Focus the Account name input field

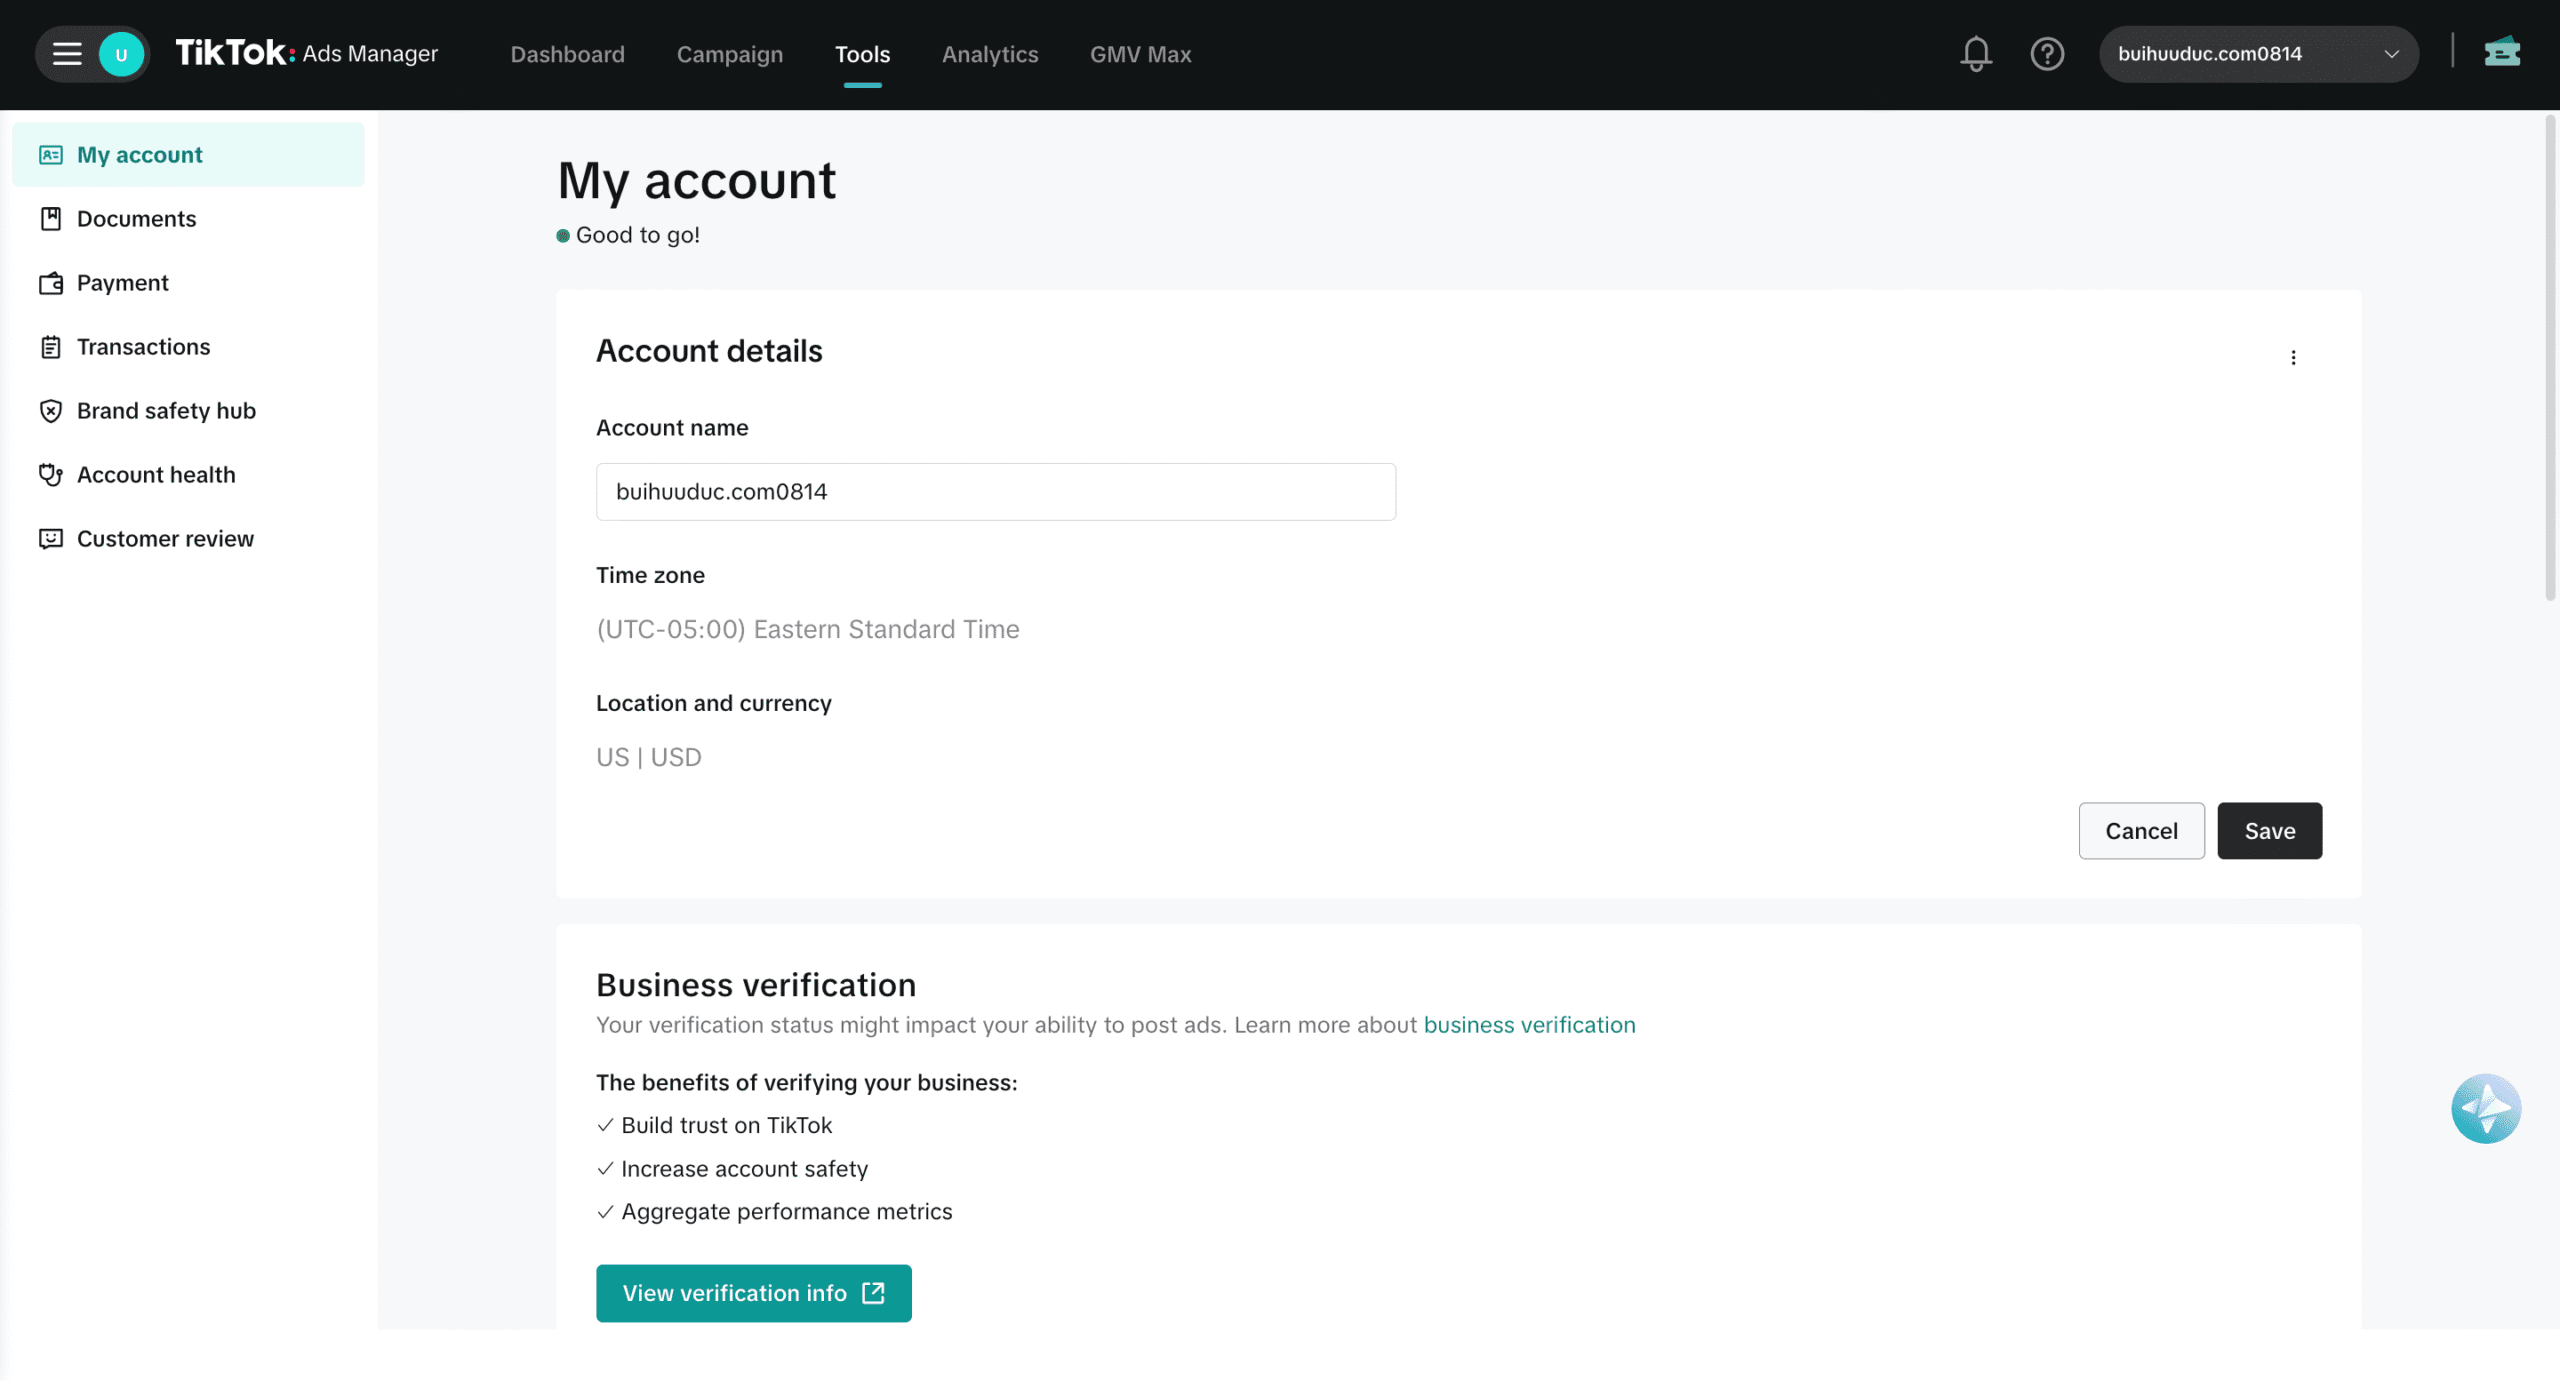point(995,491)
